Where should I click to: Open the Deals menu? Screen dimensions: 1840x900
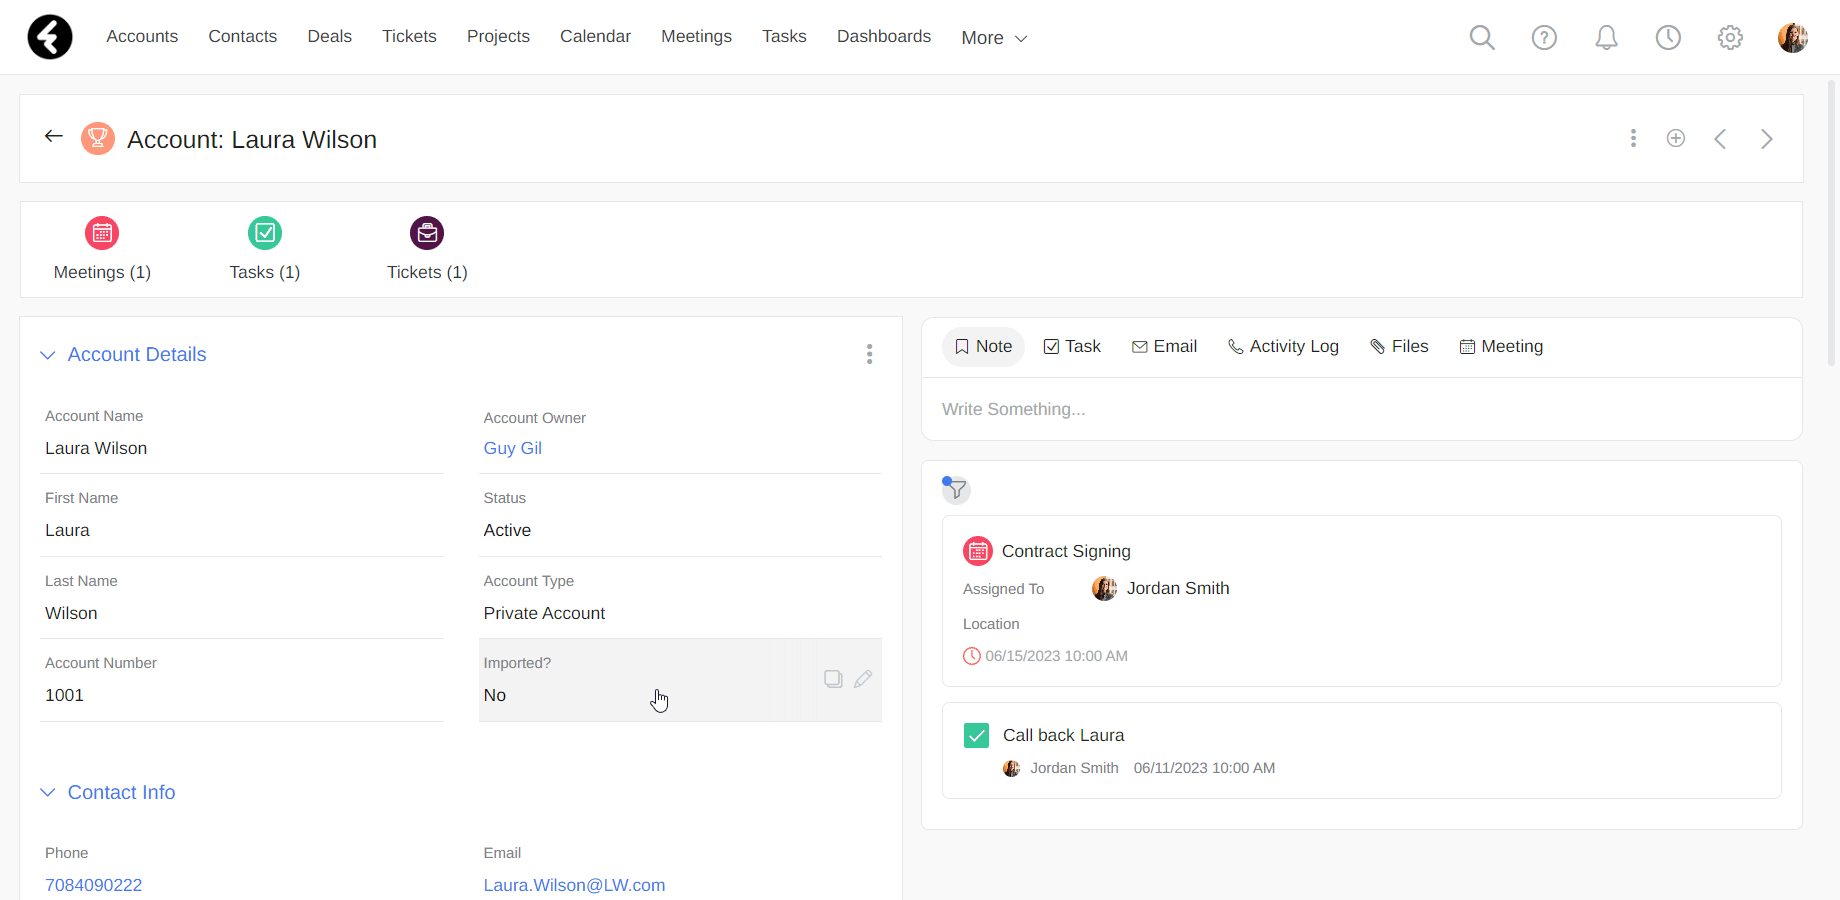point(330,36)
